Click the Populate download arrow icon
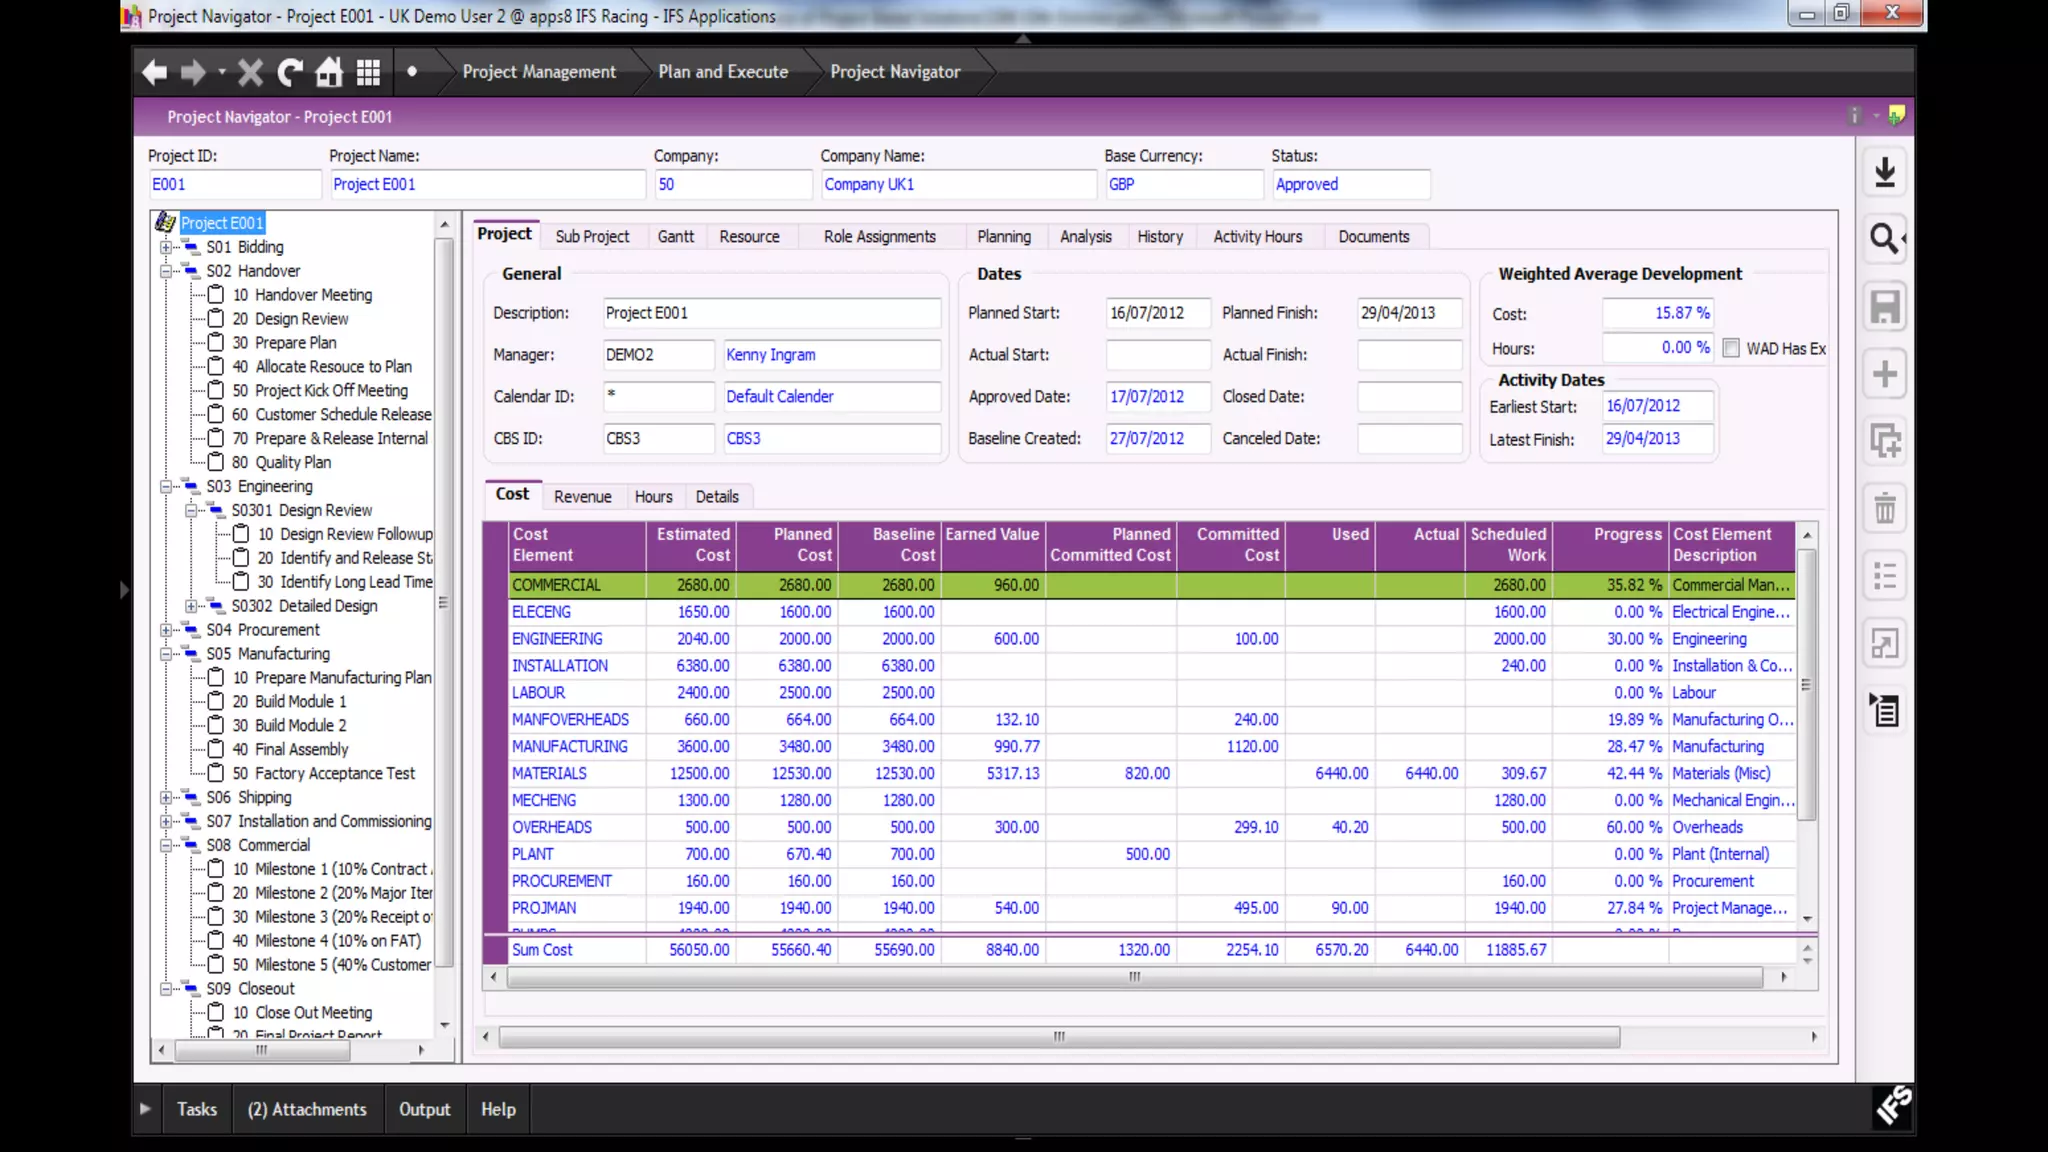The width and height of the screenshot is (2048, 1152). pos(1884,172)
